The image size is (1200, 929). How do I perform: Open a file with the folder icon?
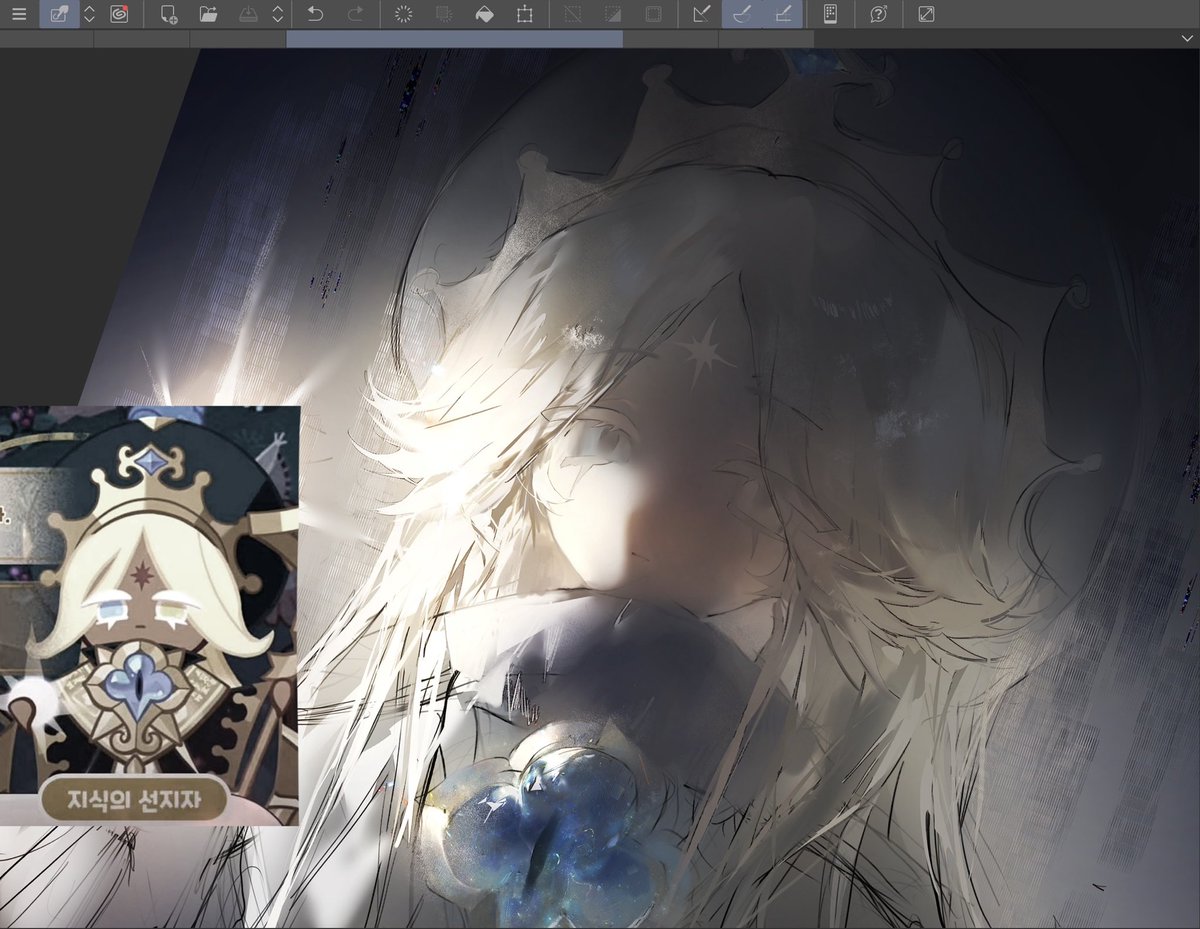208,14
